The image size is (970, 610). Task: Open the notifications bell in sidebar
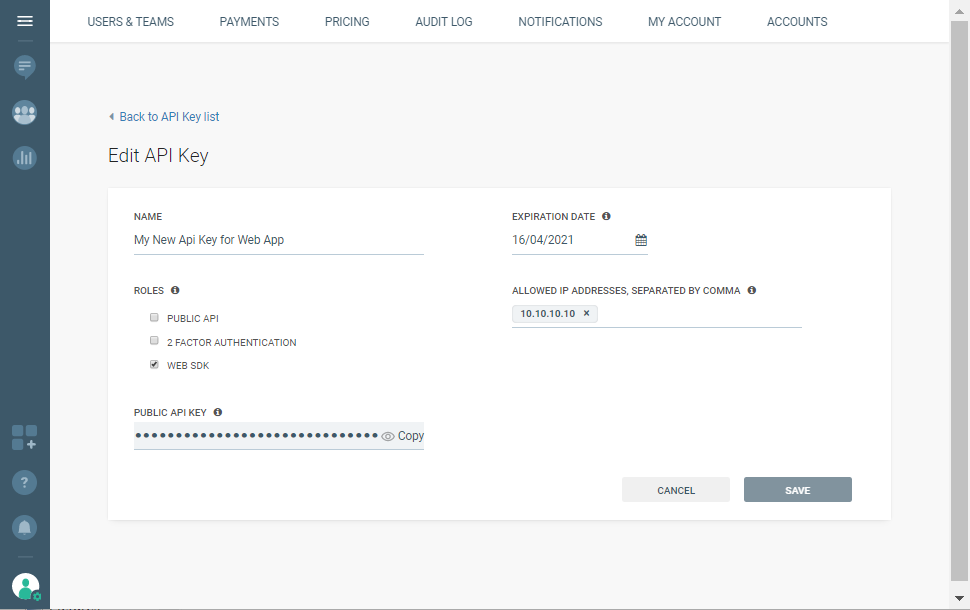[x=25, y=526]
